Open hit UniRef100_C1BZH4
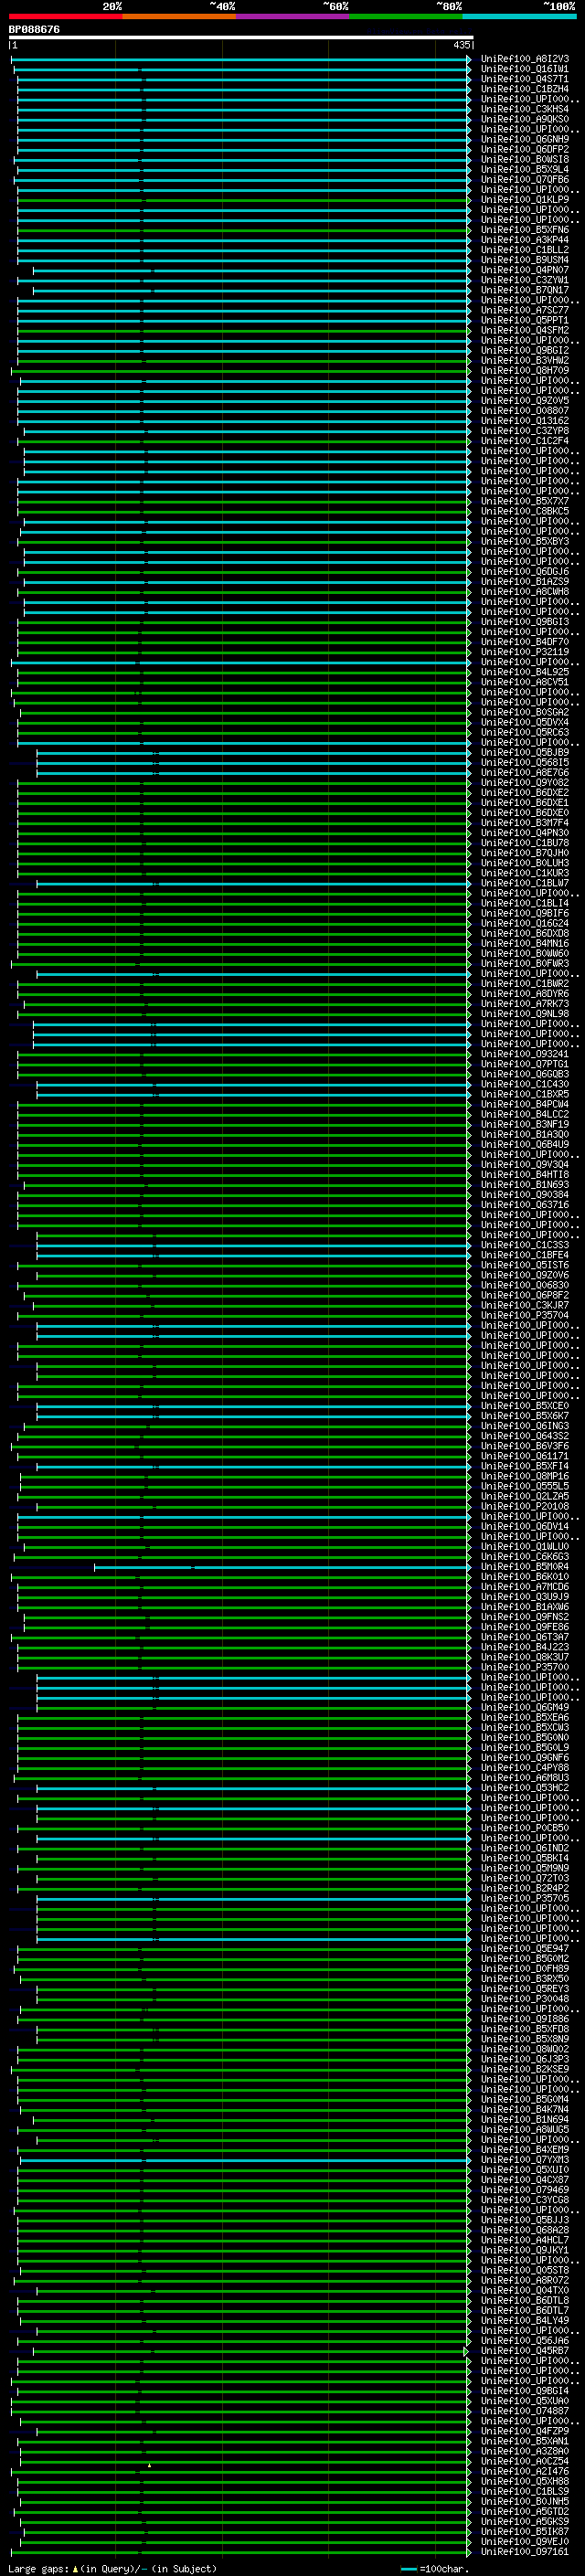 525,89
